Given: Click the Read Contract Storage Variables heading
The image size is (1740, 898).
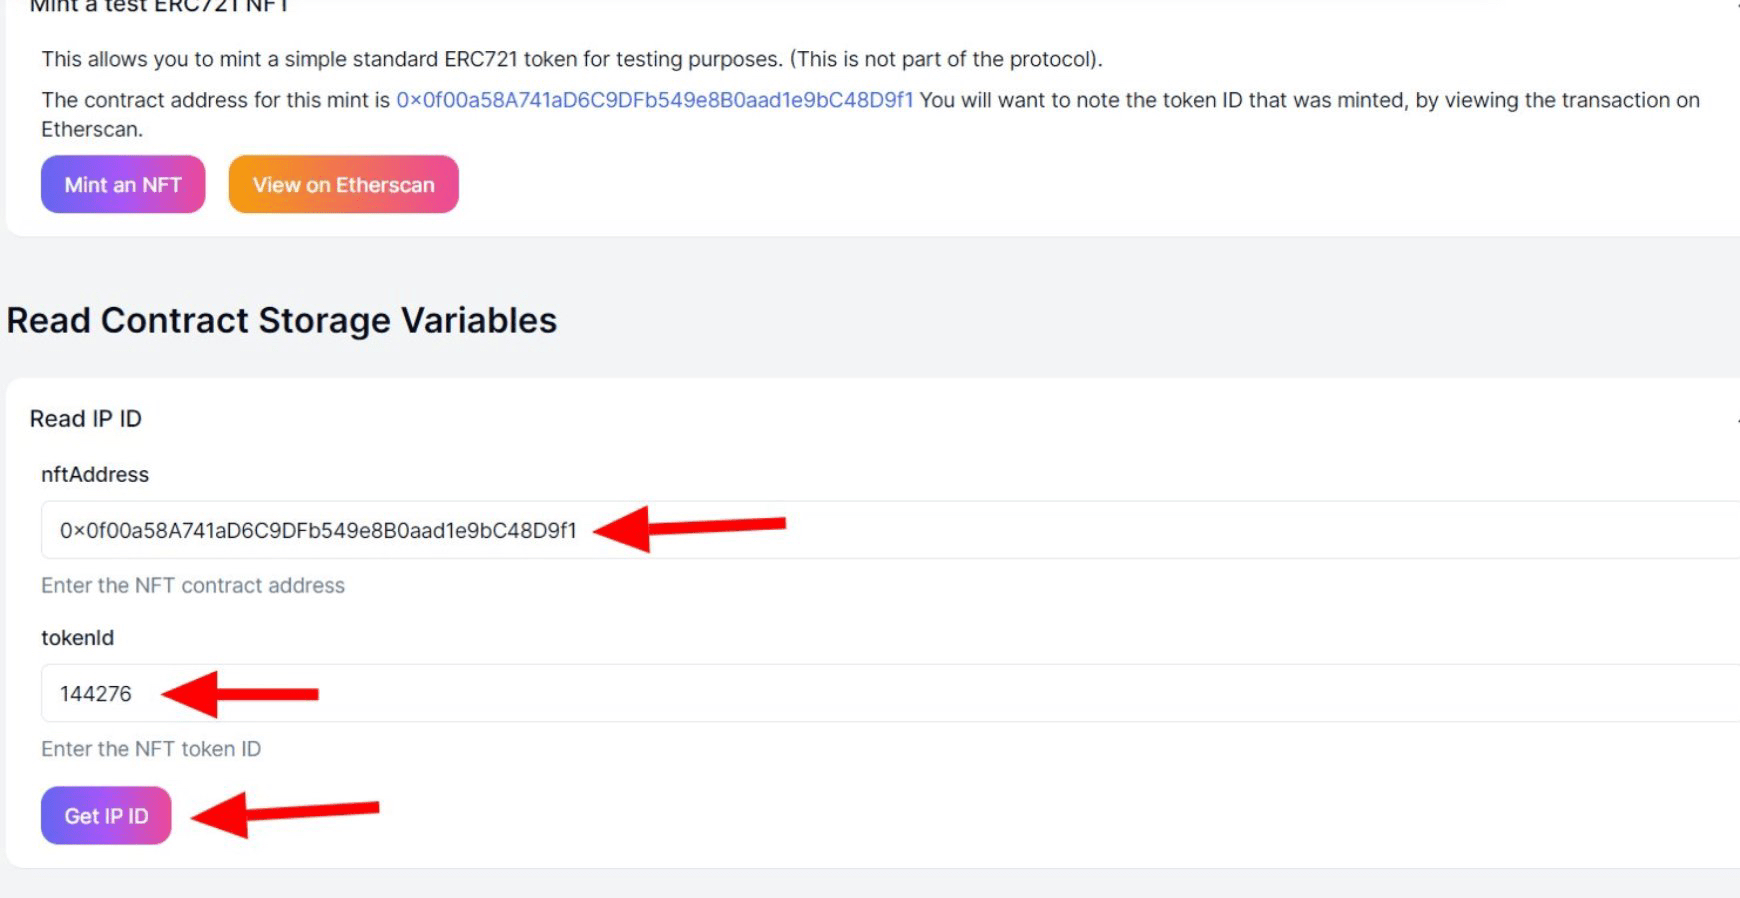Looking at the screenshot, I should [281, 320].
